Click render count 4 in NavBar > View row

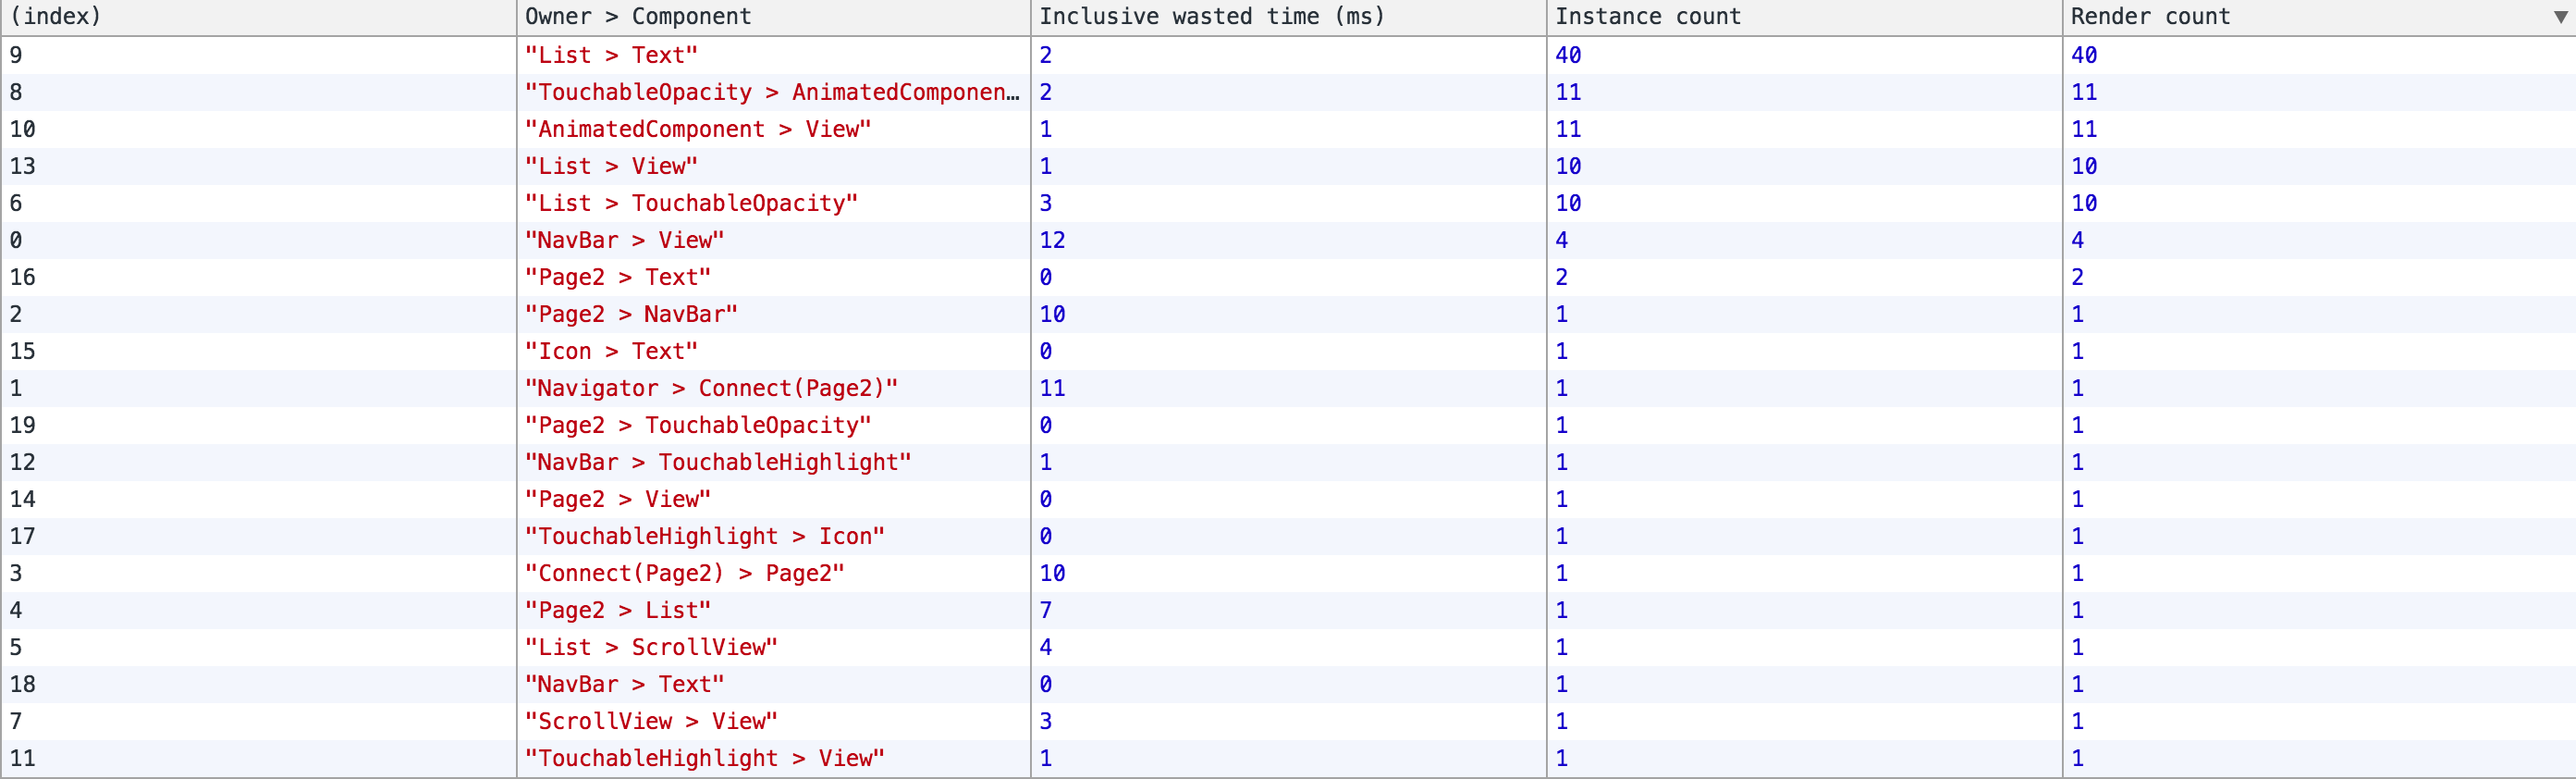(2078, 240)
